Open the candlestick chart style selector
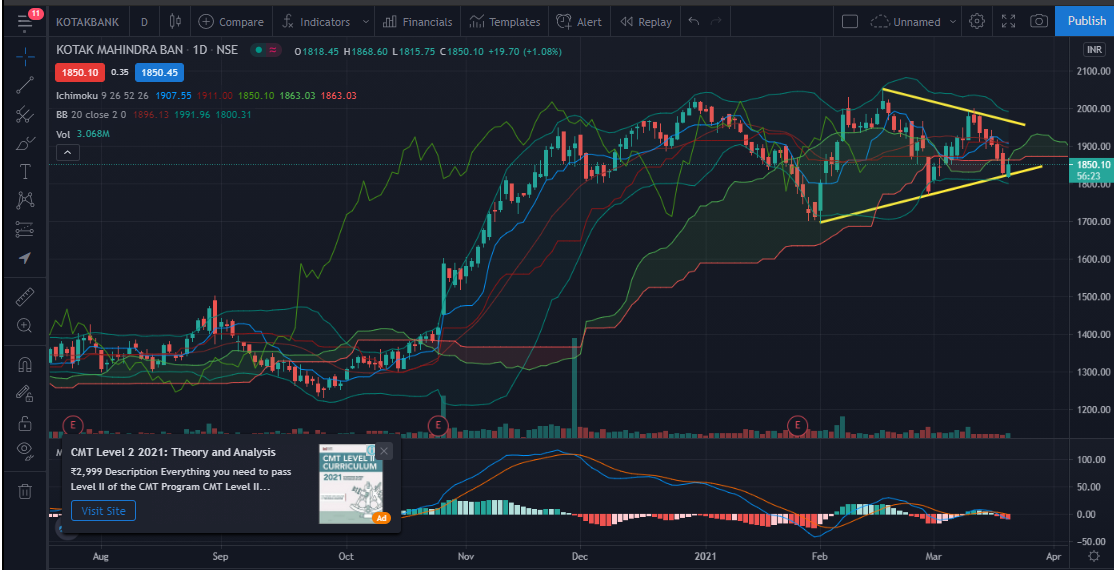The height and width of the screenshot is (570, 1114). [175, 21]
